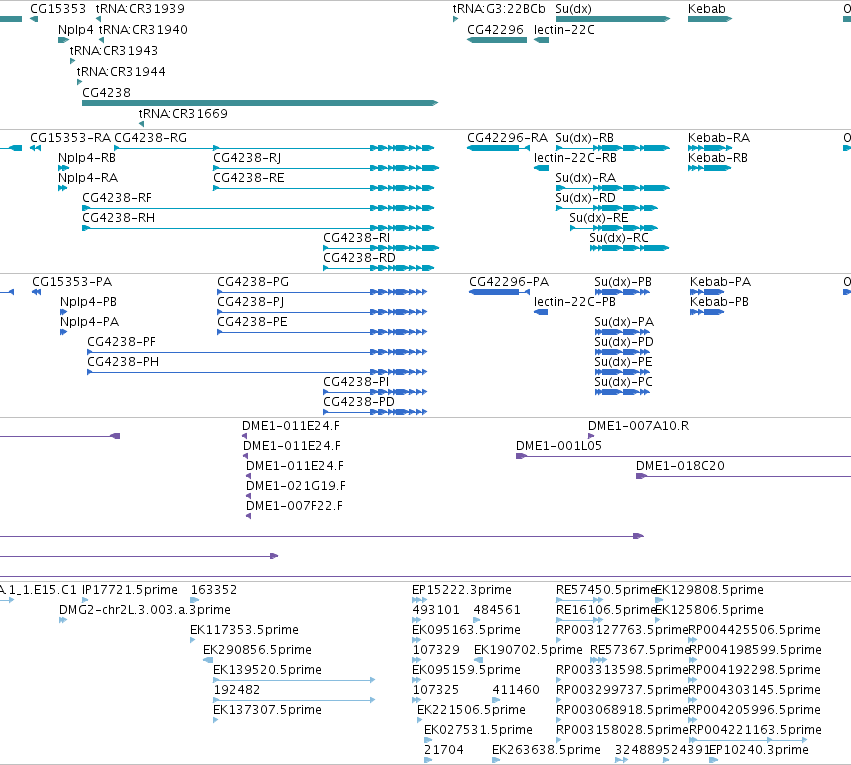The height and width of the screenshot is (765, 851).
Task: Click tRNA:CR31940 label
Action: 143,30
